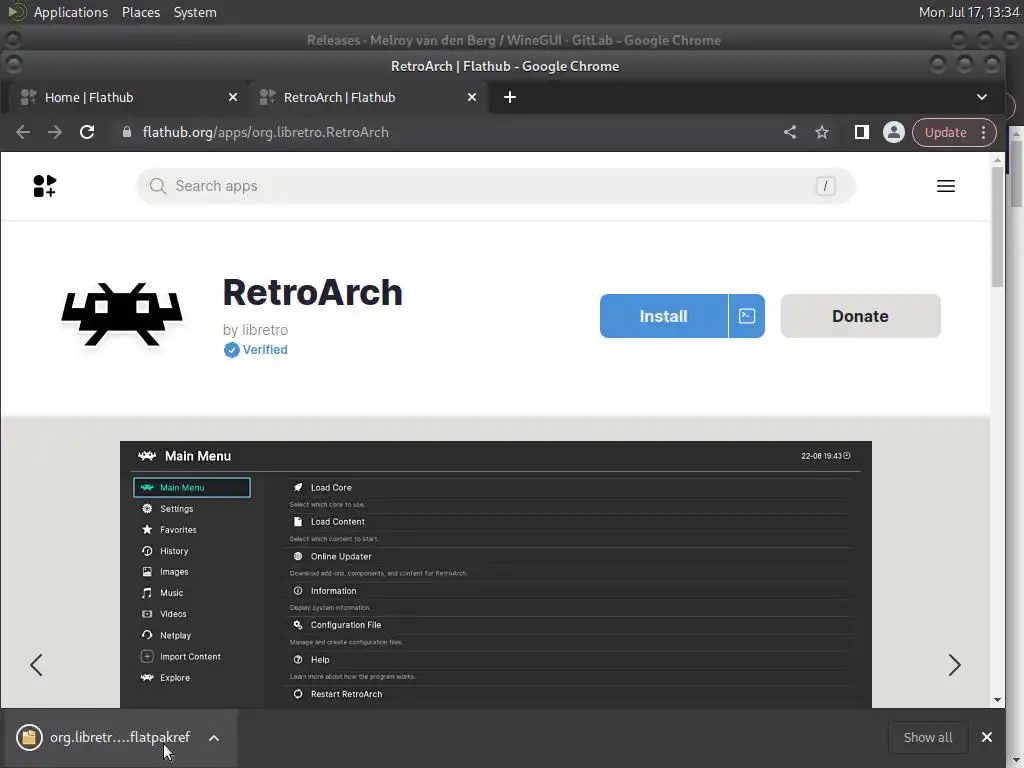Open the Applications menu

pos(71,12)
